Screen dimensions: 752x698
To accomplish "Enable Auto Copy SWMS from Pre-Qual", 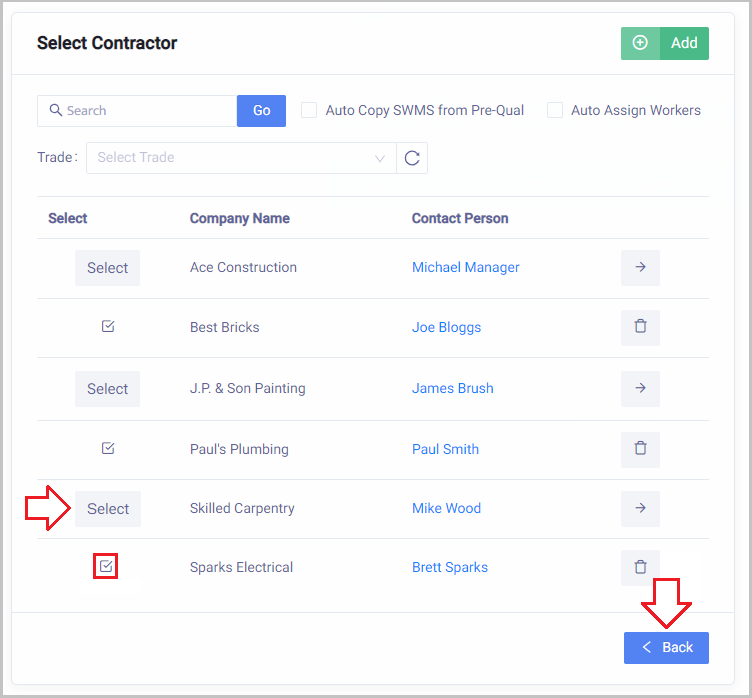I will click(x=309, y=110).
